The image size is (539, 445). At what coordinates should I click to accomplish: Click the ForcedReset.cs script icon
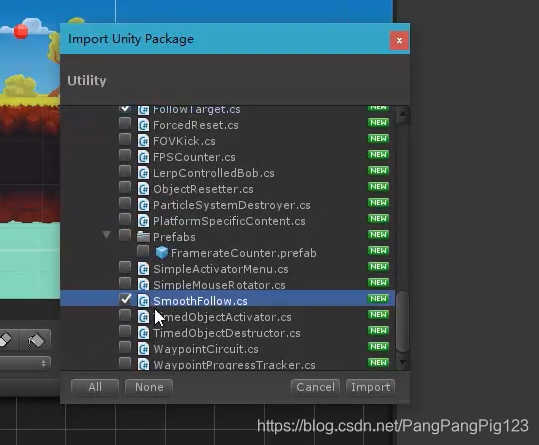[143, 125]
